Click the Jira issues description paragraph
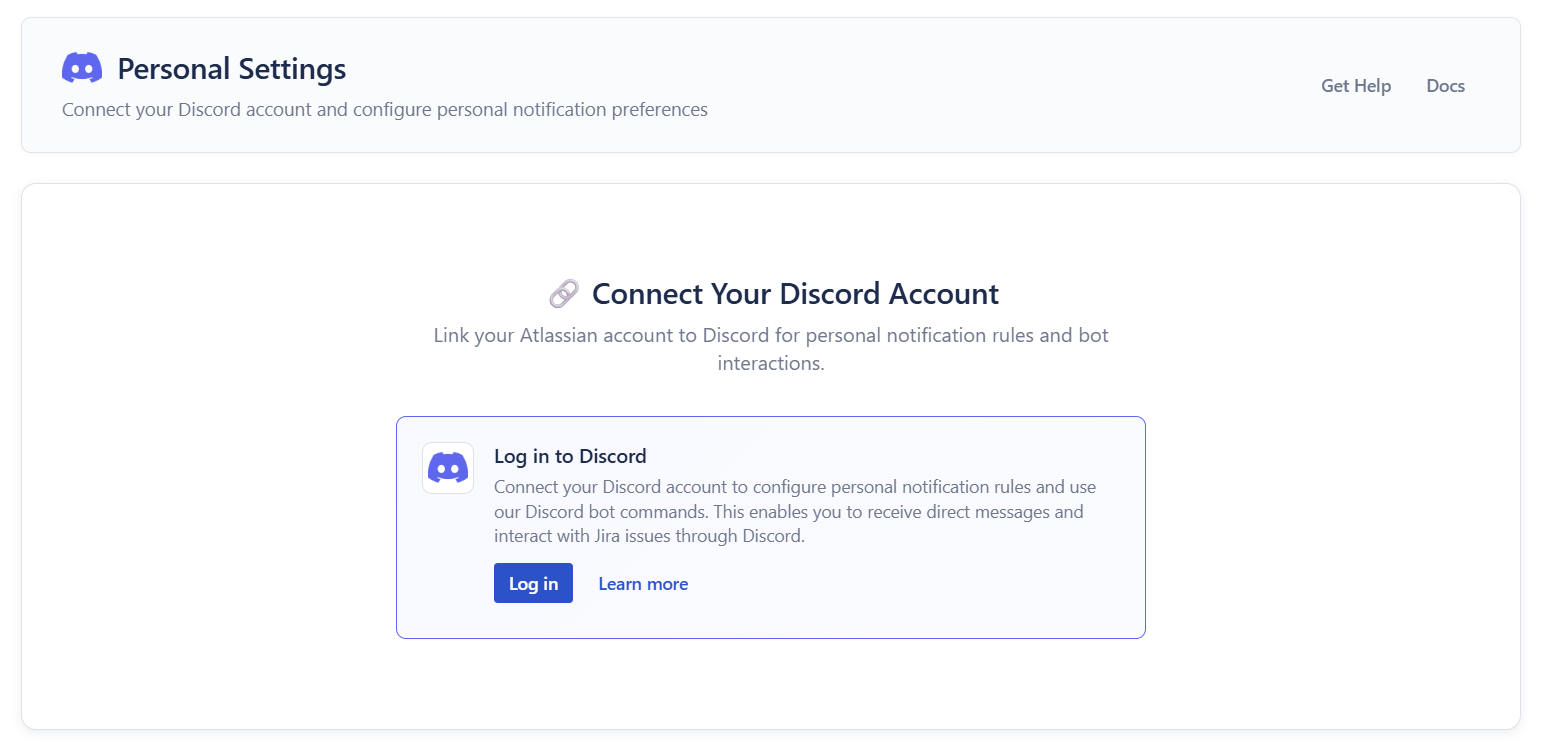The width and height of the screenshot is (1542, 748). click(794, 511)
